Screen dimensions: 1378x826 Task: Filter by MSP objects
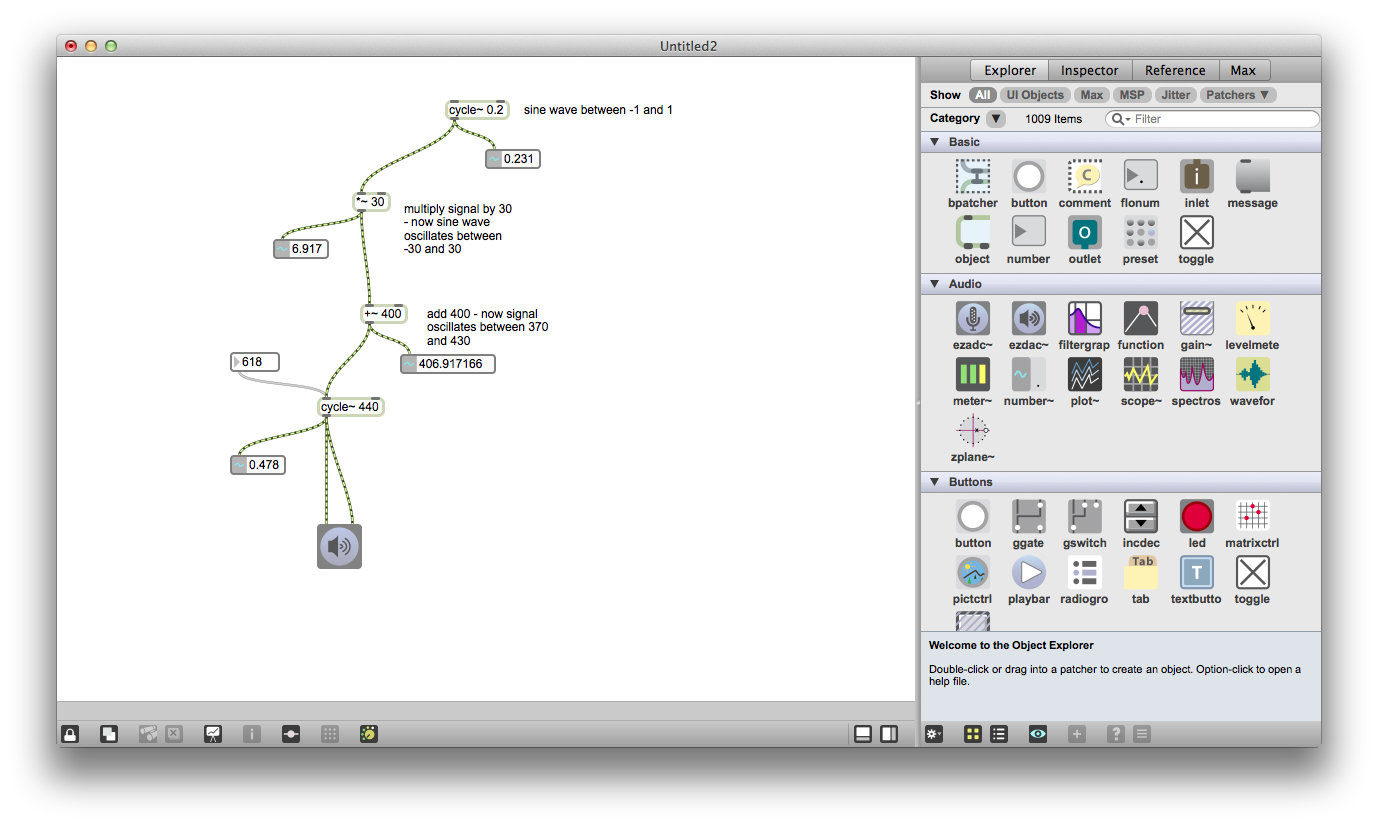1132,95
